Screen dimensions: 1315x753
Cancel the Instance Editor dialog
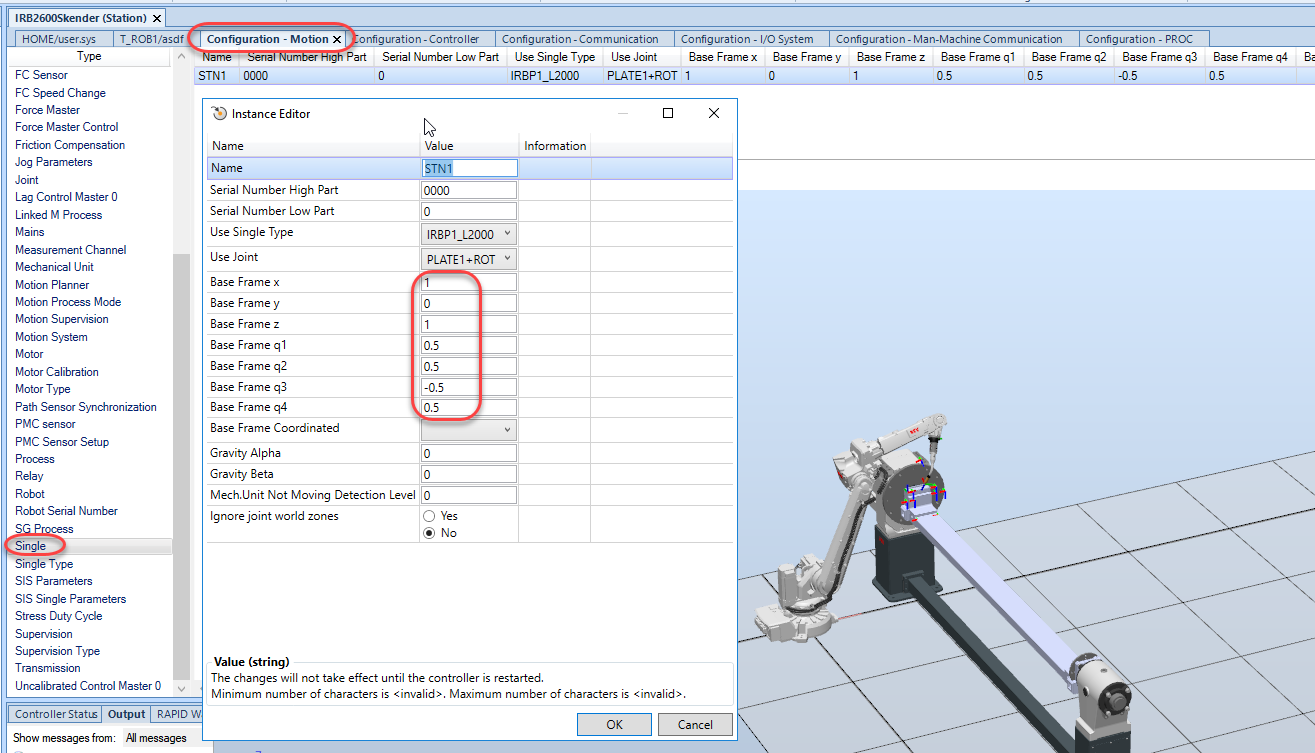pos(695,725)
